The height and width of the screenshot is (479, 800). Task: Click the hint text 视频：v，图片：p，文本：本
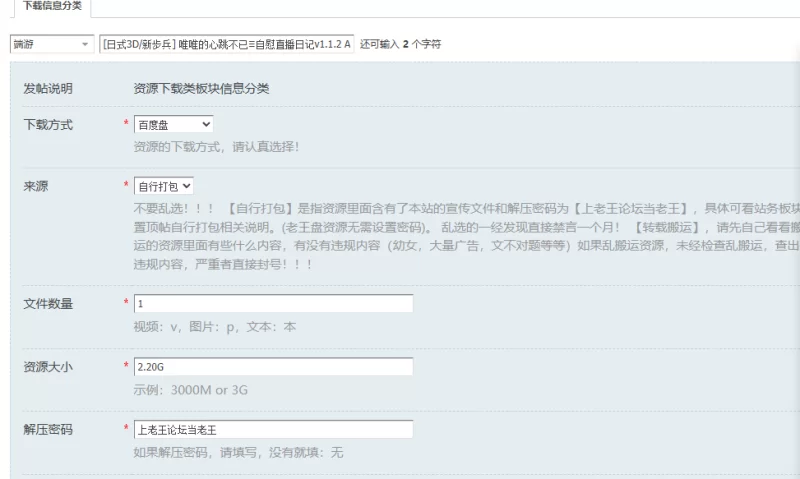click(215, 327)
